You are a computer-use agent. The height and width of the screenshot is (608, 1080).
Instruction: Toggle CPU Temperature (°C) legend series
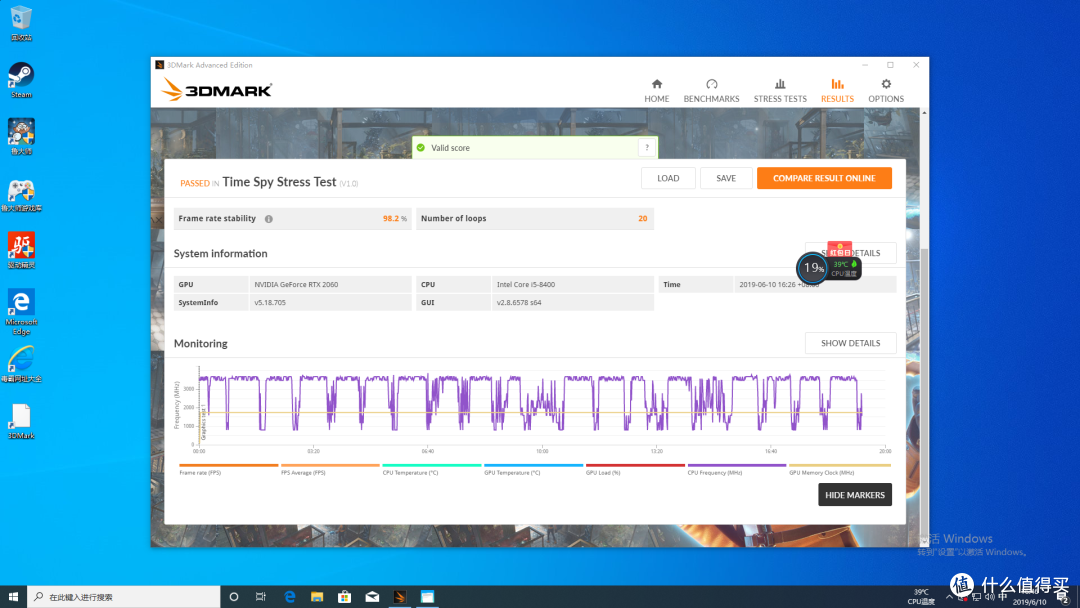pyautogui.click(x=432, y=469)
